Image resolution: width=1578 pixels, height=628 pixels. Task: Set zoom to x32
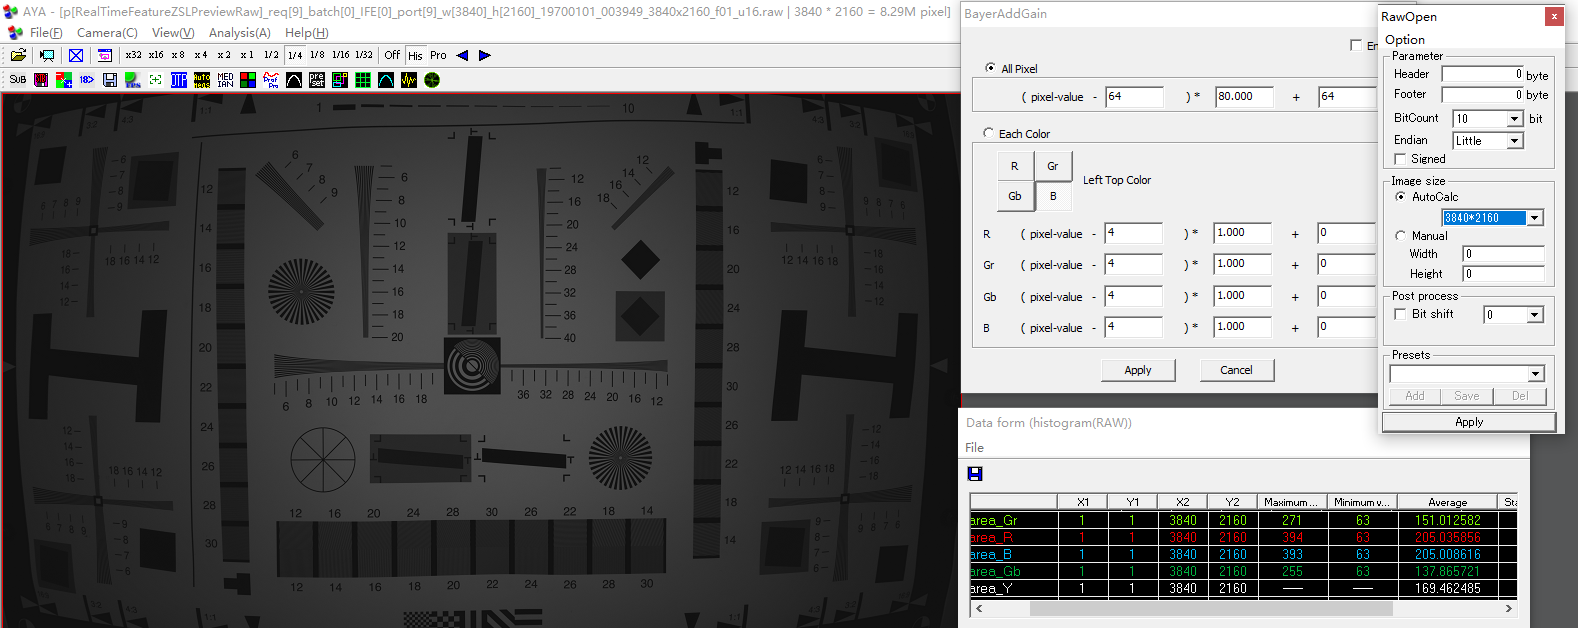[133, 56]
